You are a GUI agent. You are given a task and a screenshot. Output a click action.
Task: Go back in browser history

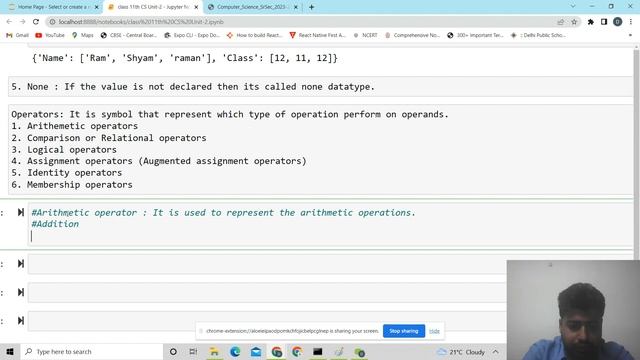click(9, 22)
